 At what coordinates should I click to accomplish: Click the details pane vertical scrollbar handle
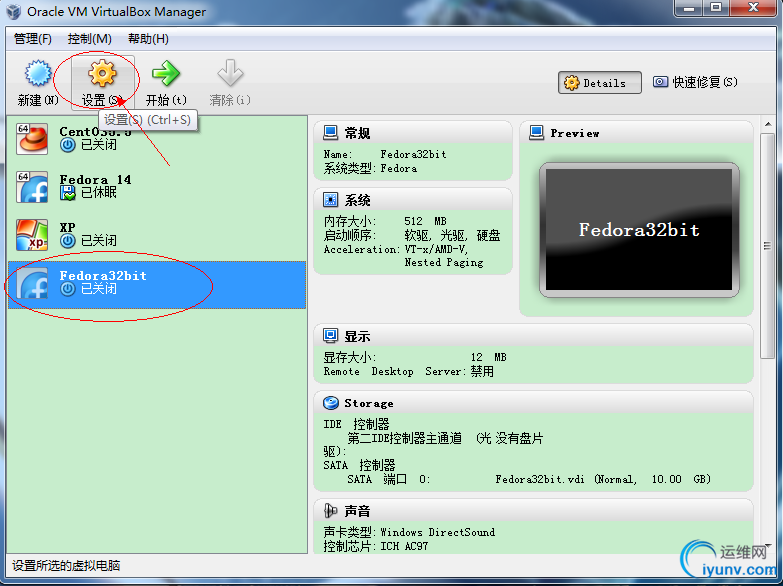click(x=767, y=246)
